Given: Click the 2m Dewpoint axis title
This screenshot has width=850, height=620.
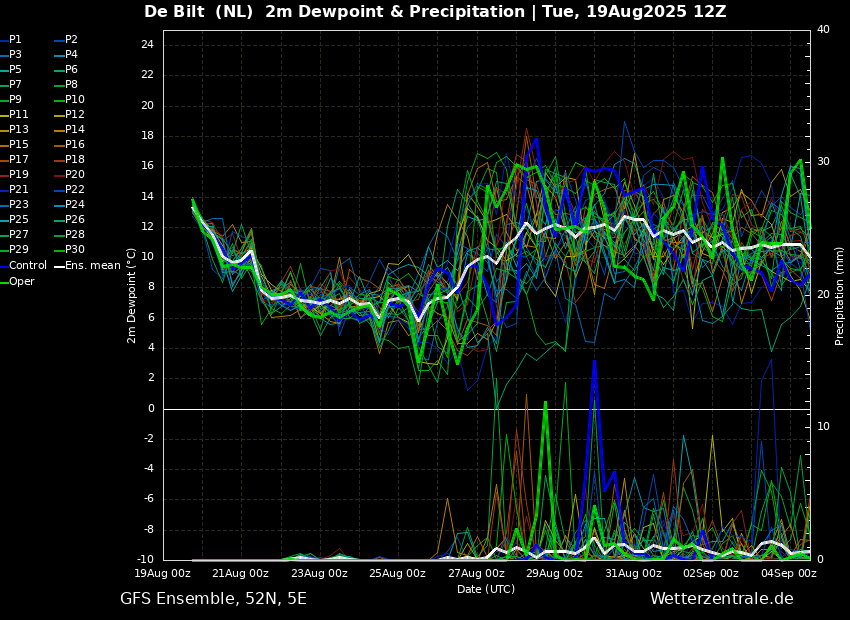Looking at the screenshot, I should pyautogui.click(x=131, y=296).
